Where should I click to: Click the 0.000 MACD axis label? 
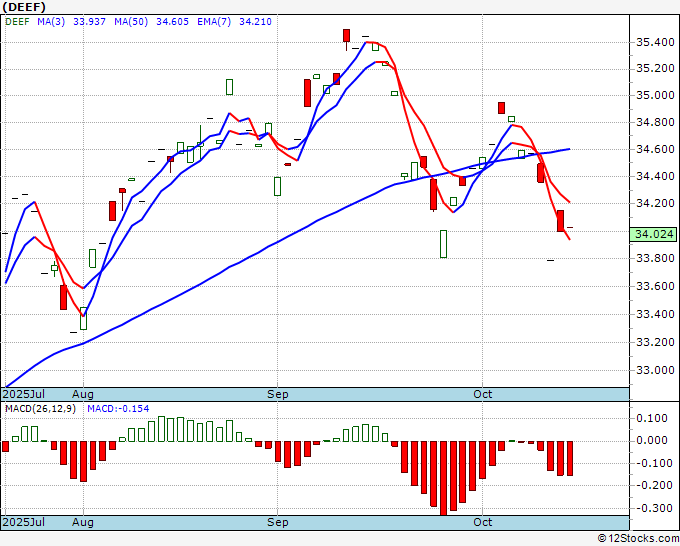[652, 441]
